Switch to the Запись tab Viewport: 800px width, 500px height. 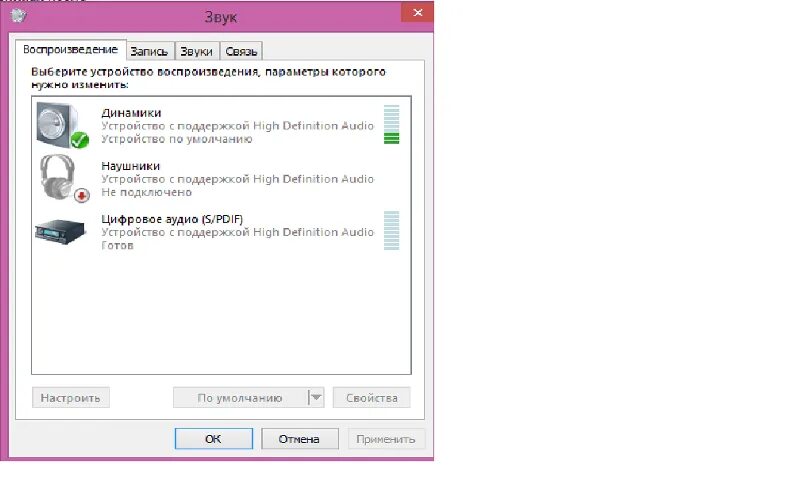pyautogui.click(x=149, y=51)
